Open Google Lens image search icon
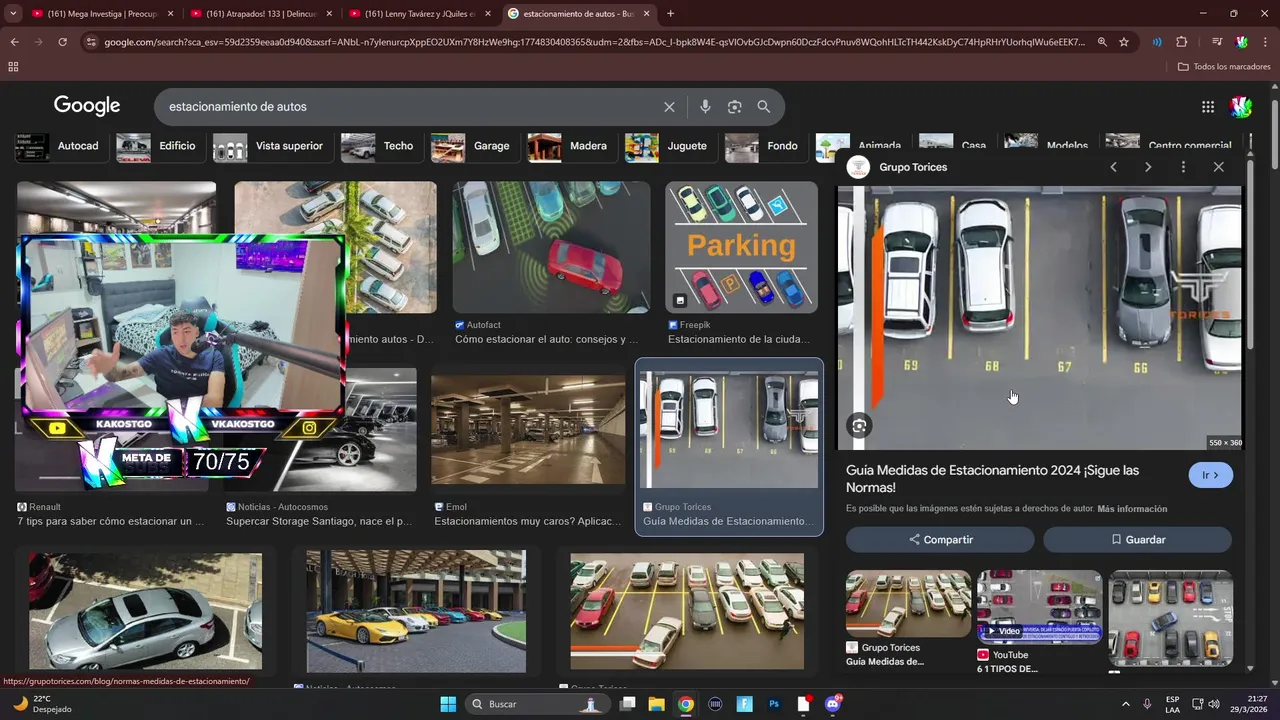1280x720 pixels. tap(735, 107)
